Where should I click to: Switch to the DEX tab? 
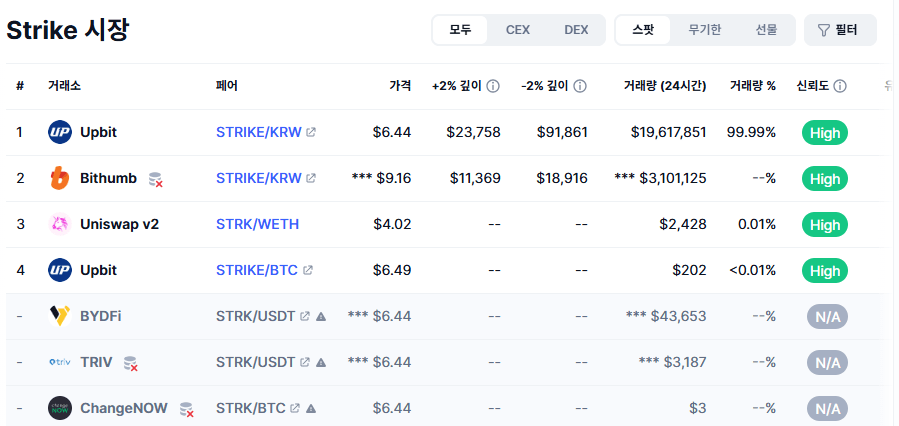tap(576, 30)
